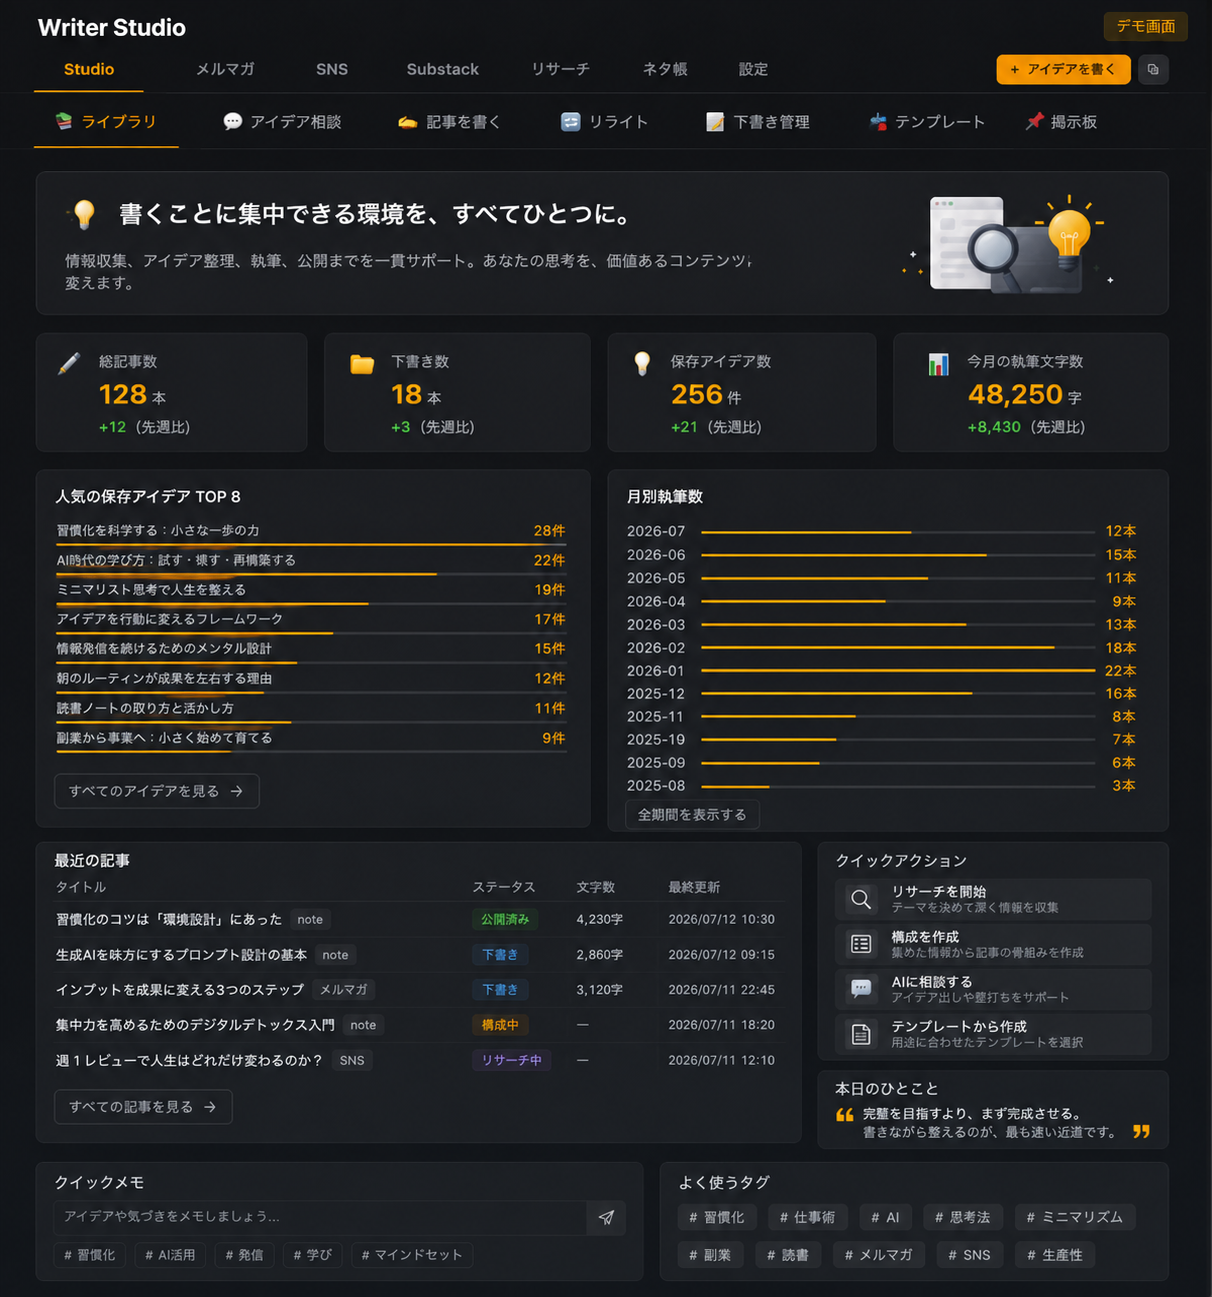The height and width of the screenshot is (1297, 1212).
Task: Click the list icon for 構成を作成
Action: tap(860, 944)
